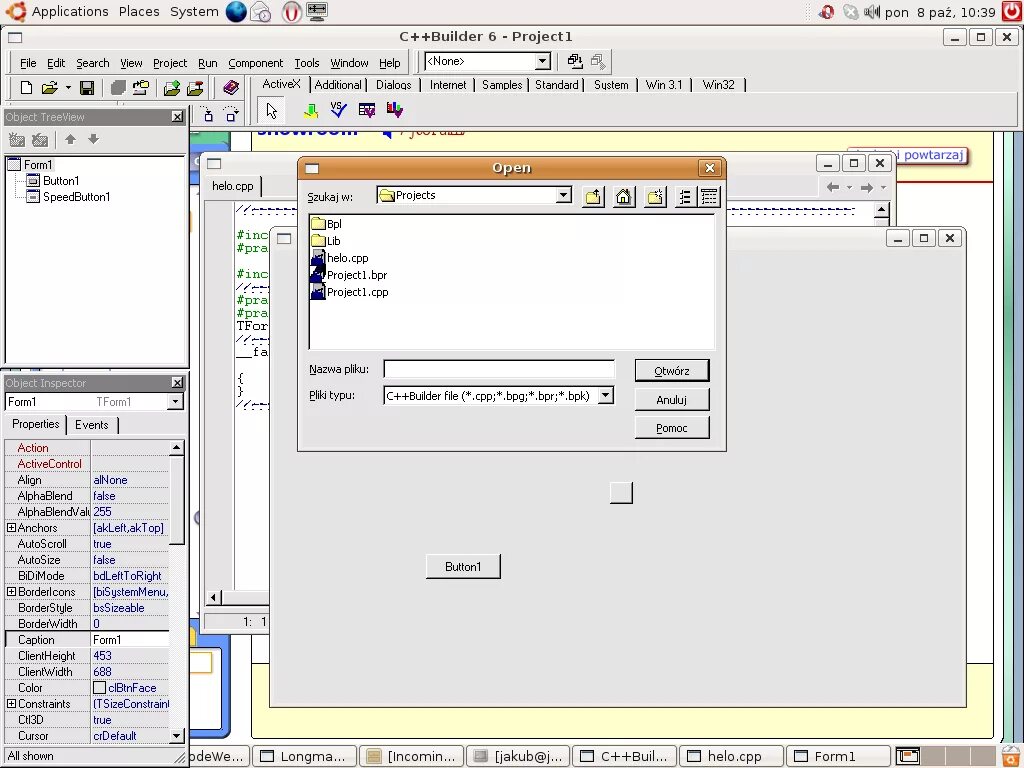Click the helo.cpp tab in the code editor
The image size is (1024, 768).
point(232,186)
